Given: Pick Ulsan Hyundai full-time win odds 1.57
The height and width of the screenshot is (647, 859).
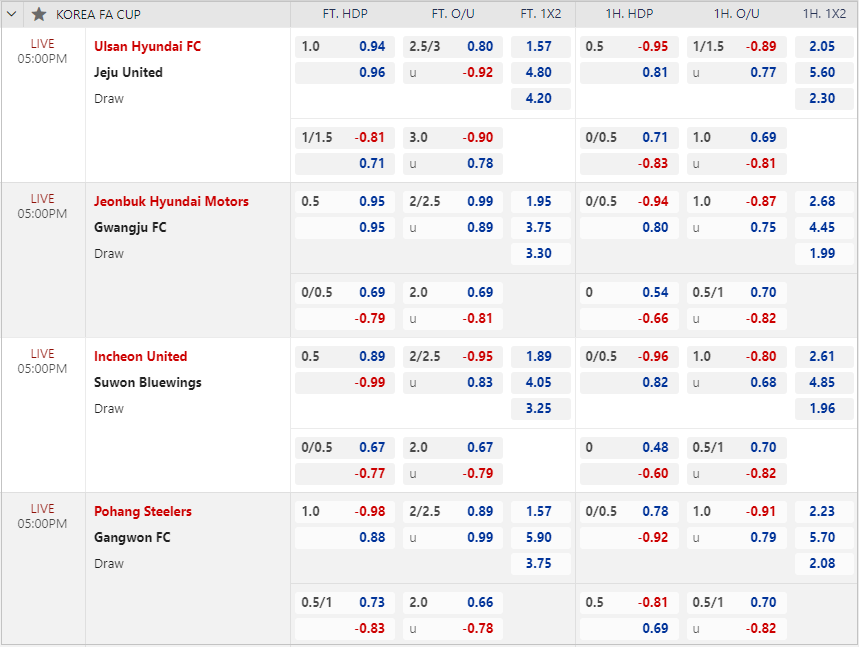Looking at the screenshot, I should pos(540,47).
